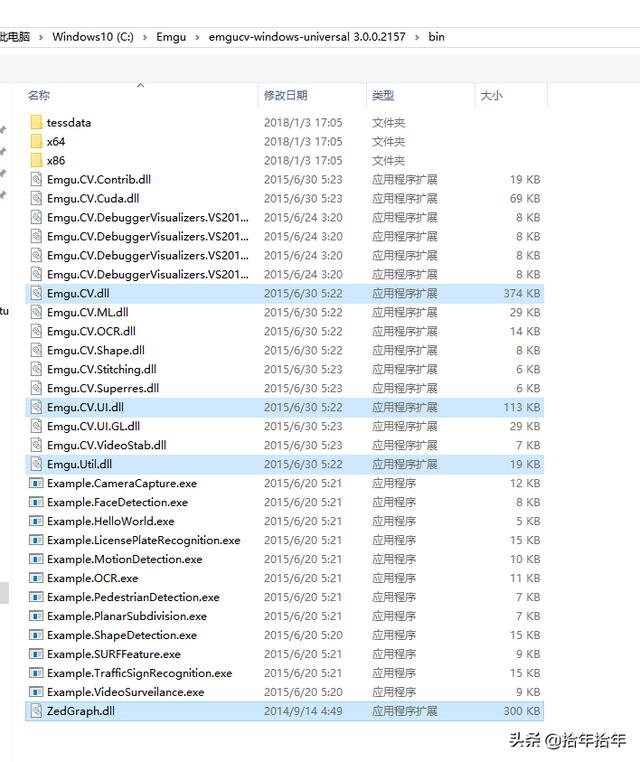Click the Example.OCR.exe application icon
Screen dimensions: 640x762
[36, 578]
